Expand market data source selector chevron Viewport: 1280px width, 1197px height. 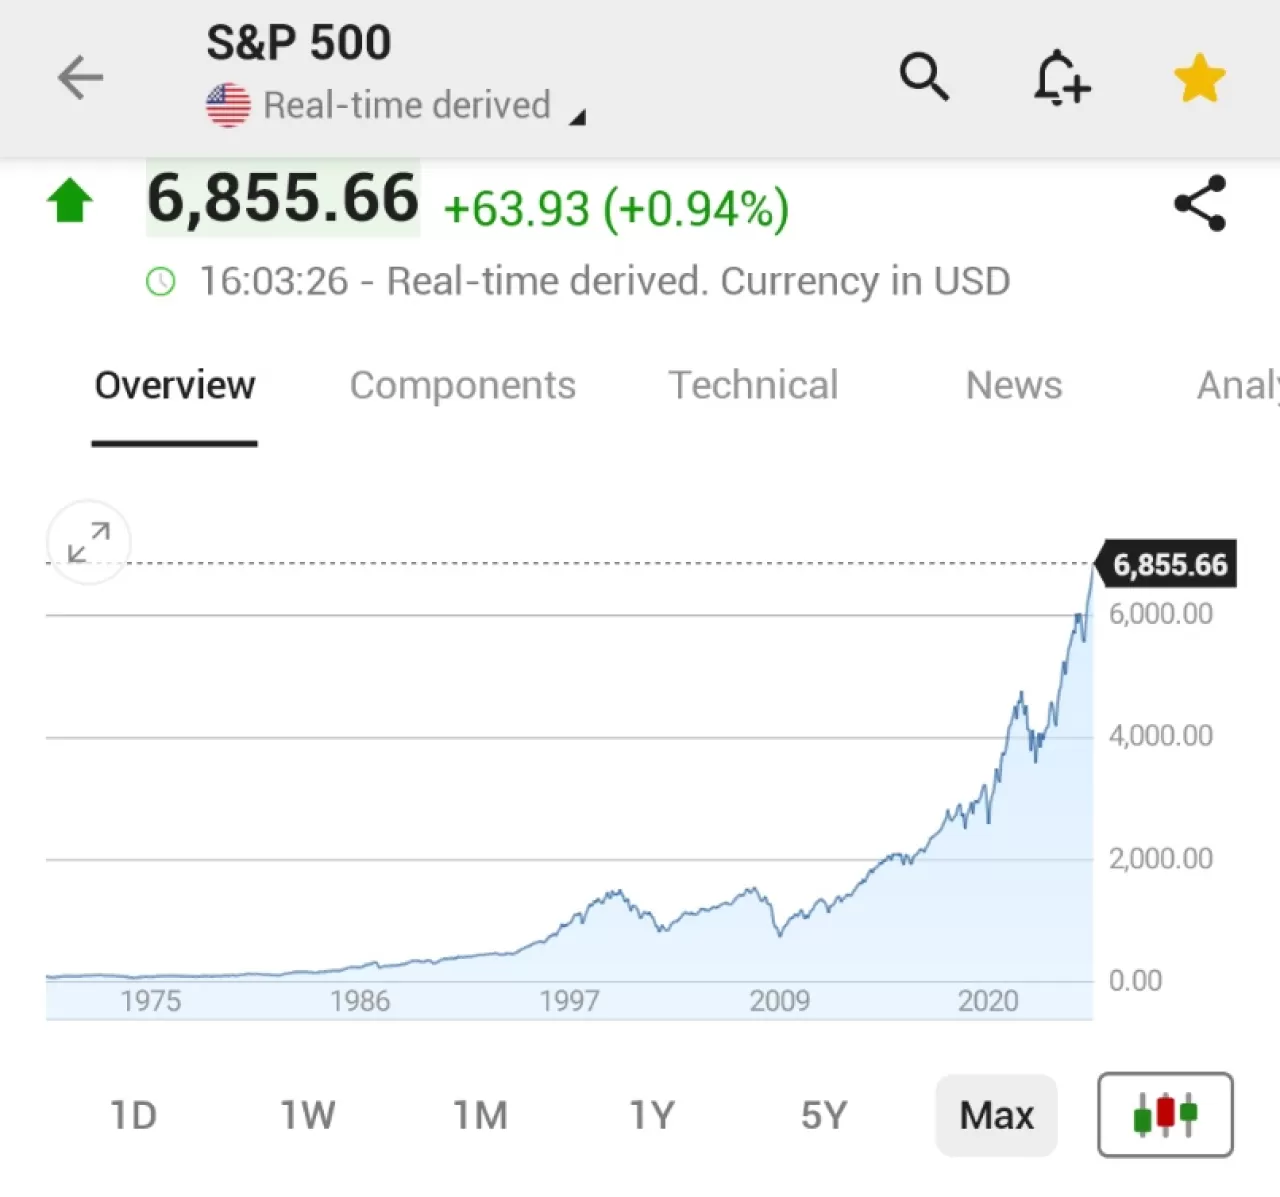578,116
